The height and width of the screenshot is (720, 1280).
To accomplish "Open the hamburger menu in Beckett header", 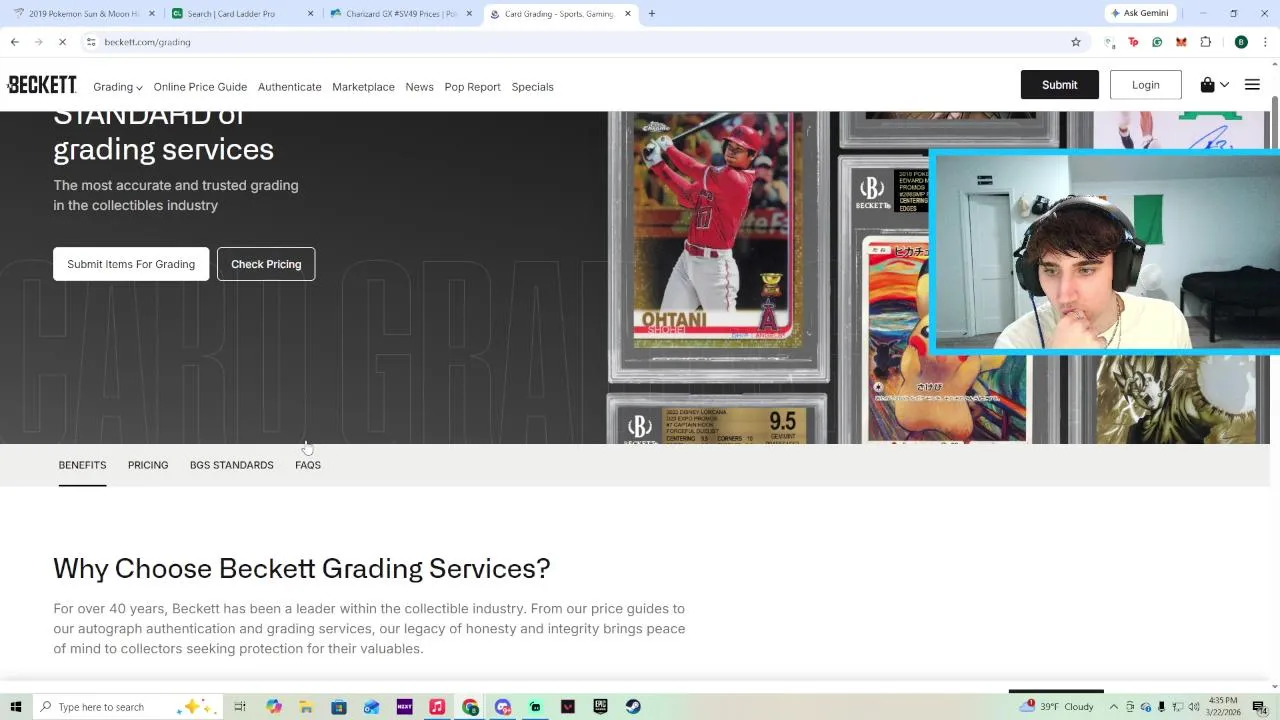I will tap(1252, 85).
